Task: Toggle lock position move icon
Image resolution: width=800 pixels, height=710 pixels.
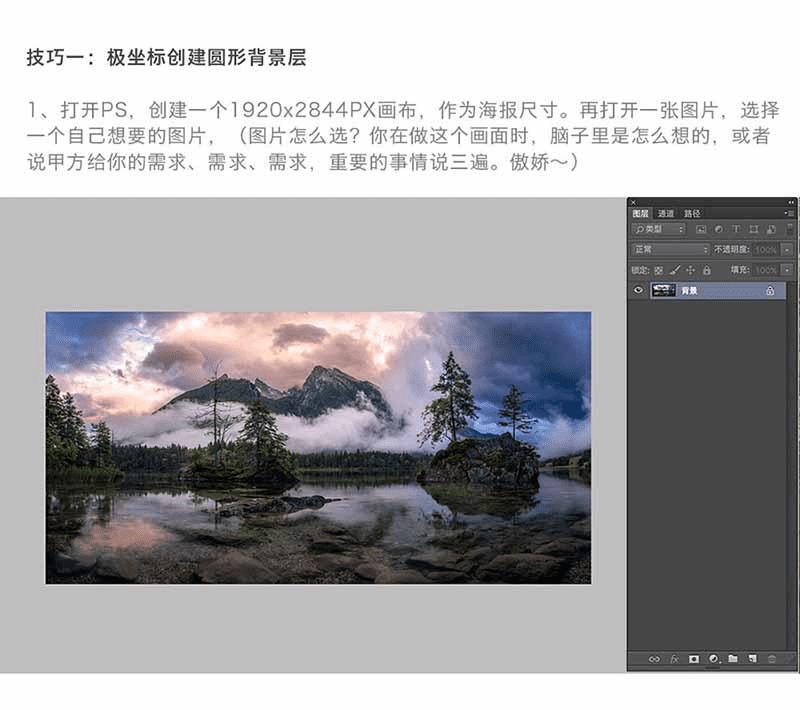Action: tap(691, 270)
